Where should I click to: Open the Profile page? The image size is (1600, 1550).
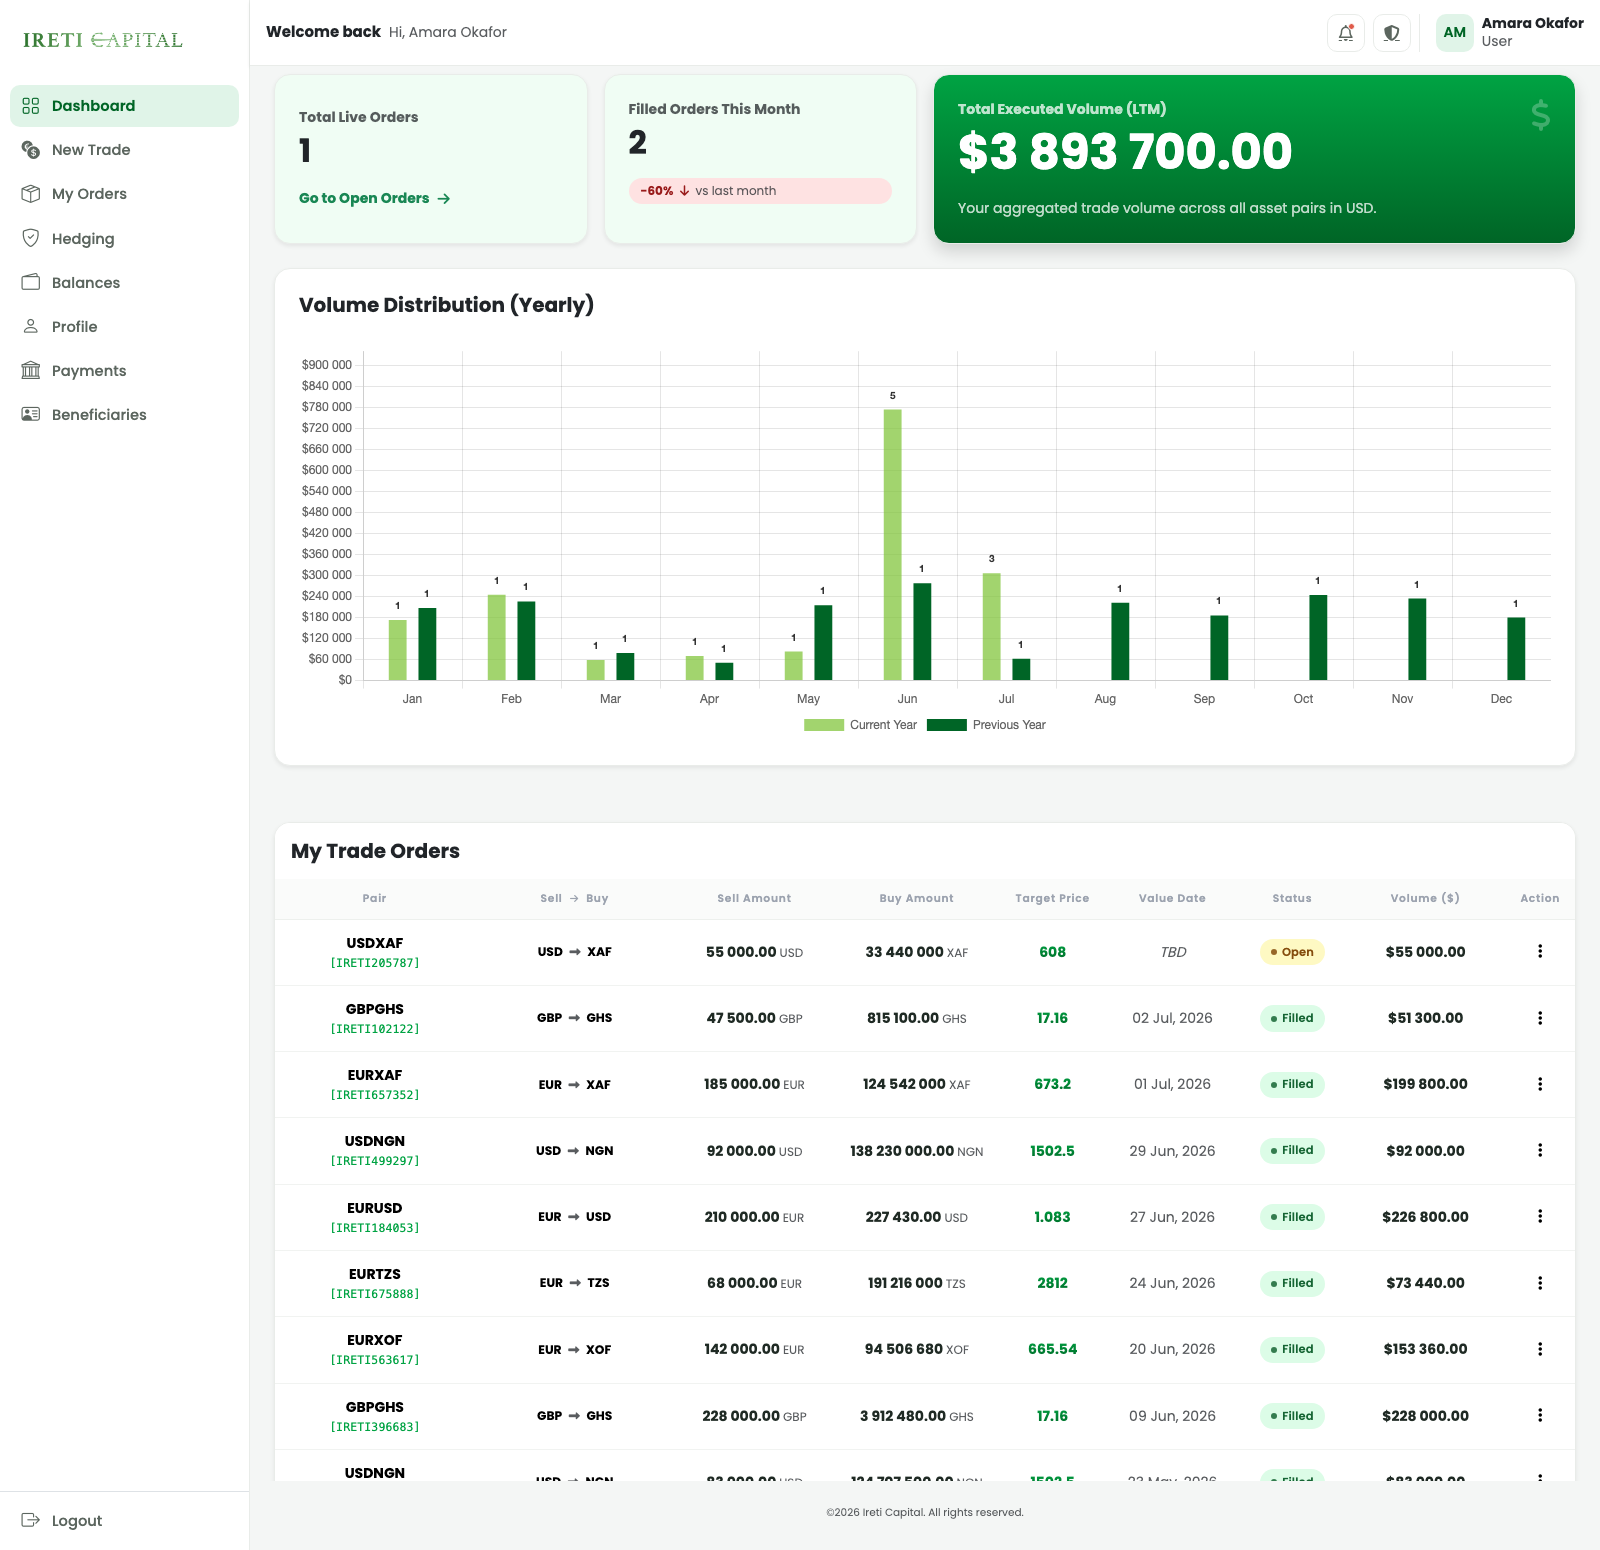tap(124, 326)
